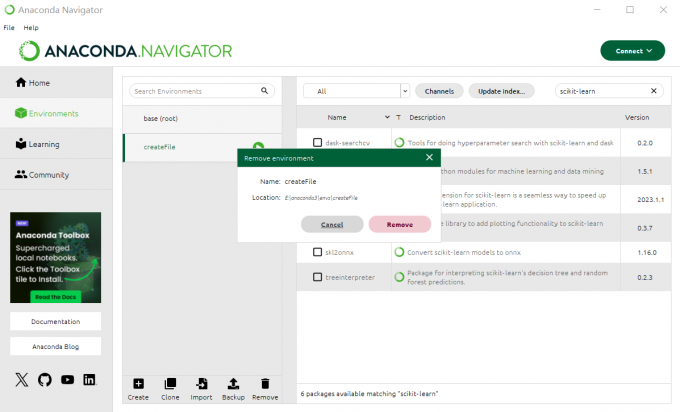Click version 1.16.0 of skl2onnx

pyautogui.click(x=647, y=252)
